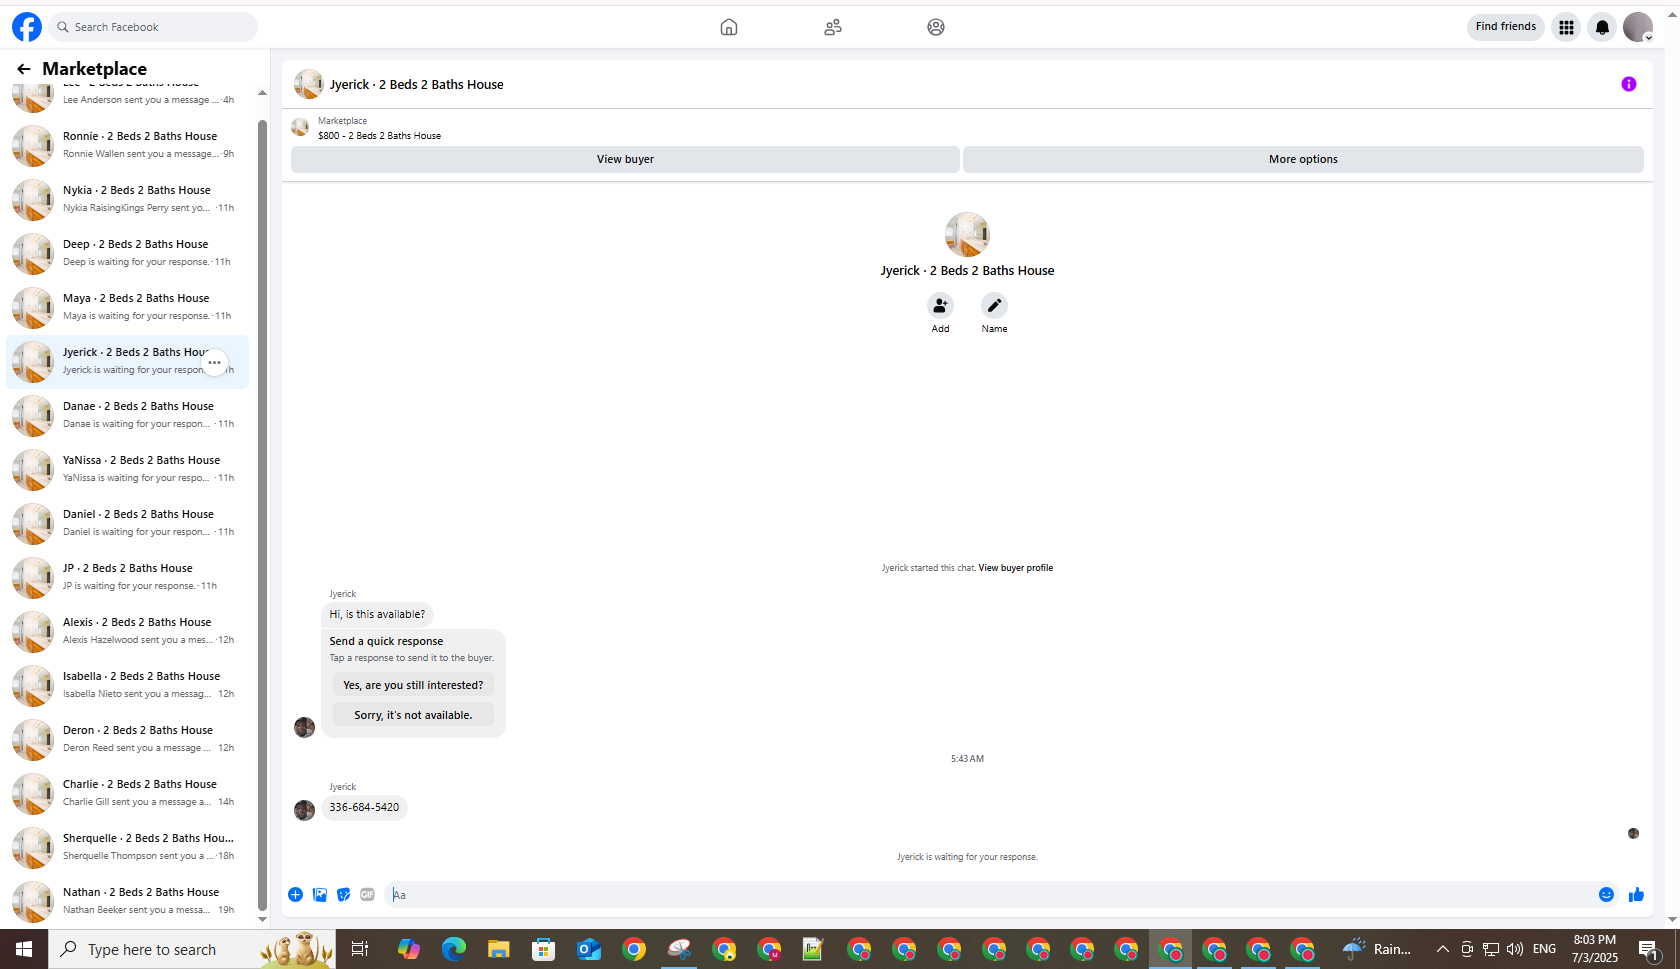
Task: Open the Groups icon in top navigation
Action: tap(936, 27)
